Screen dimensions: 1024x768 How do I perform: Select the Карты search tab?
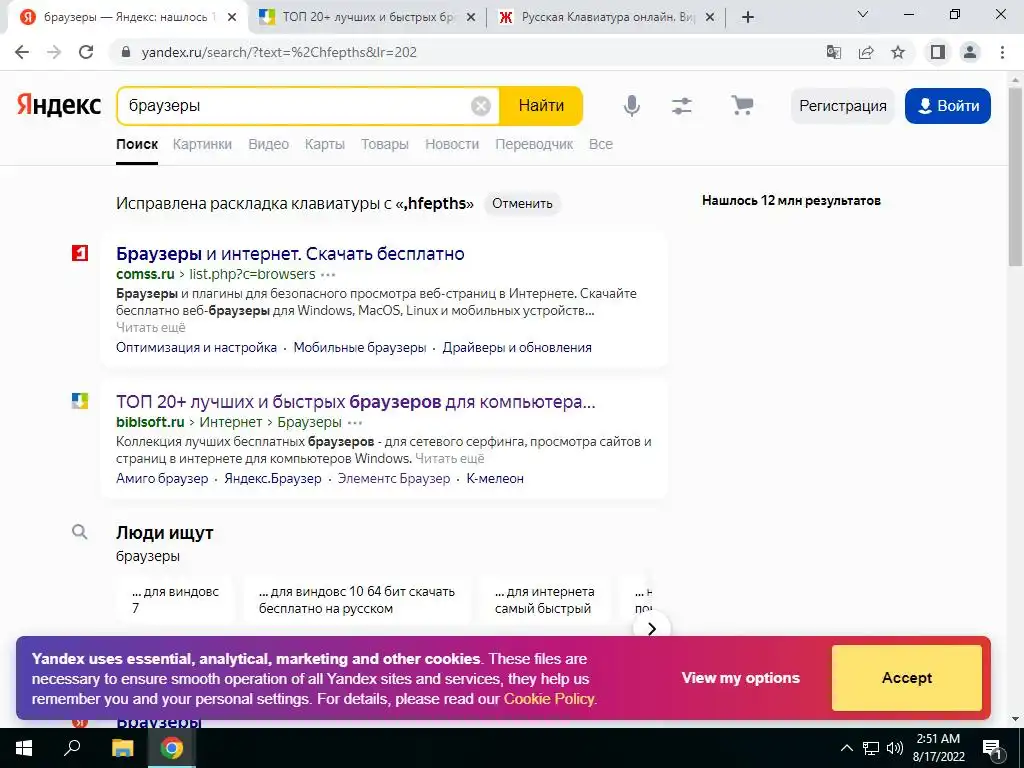[325, 144]
